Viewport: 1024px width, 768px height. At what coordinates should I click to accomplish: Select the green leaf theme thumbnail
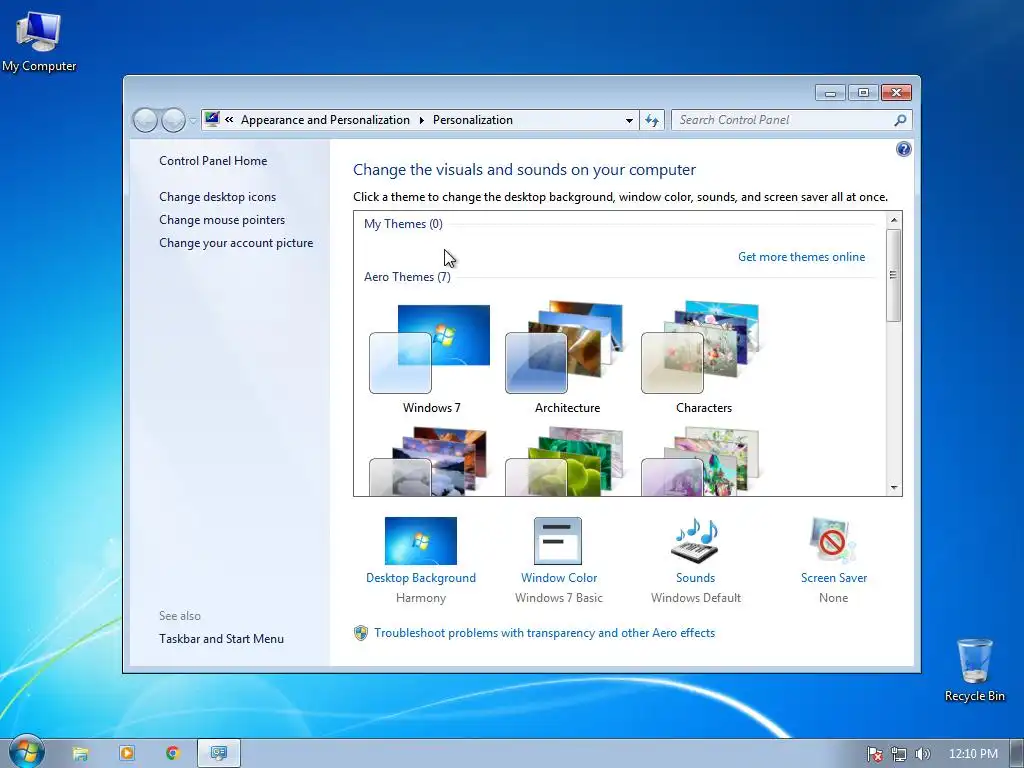(565, 461)
